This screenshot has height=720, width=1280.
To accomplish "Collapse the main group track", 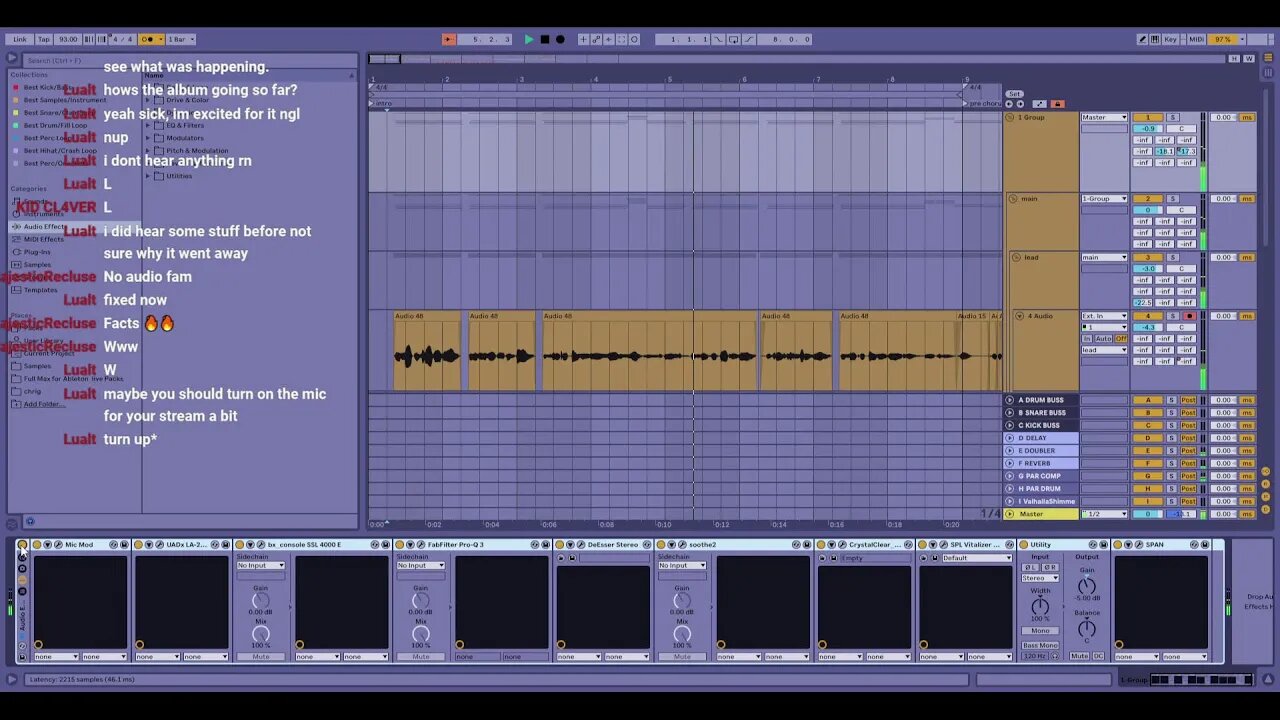I will (x=1013, y=199).
